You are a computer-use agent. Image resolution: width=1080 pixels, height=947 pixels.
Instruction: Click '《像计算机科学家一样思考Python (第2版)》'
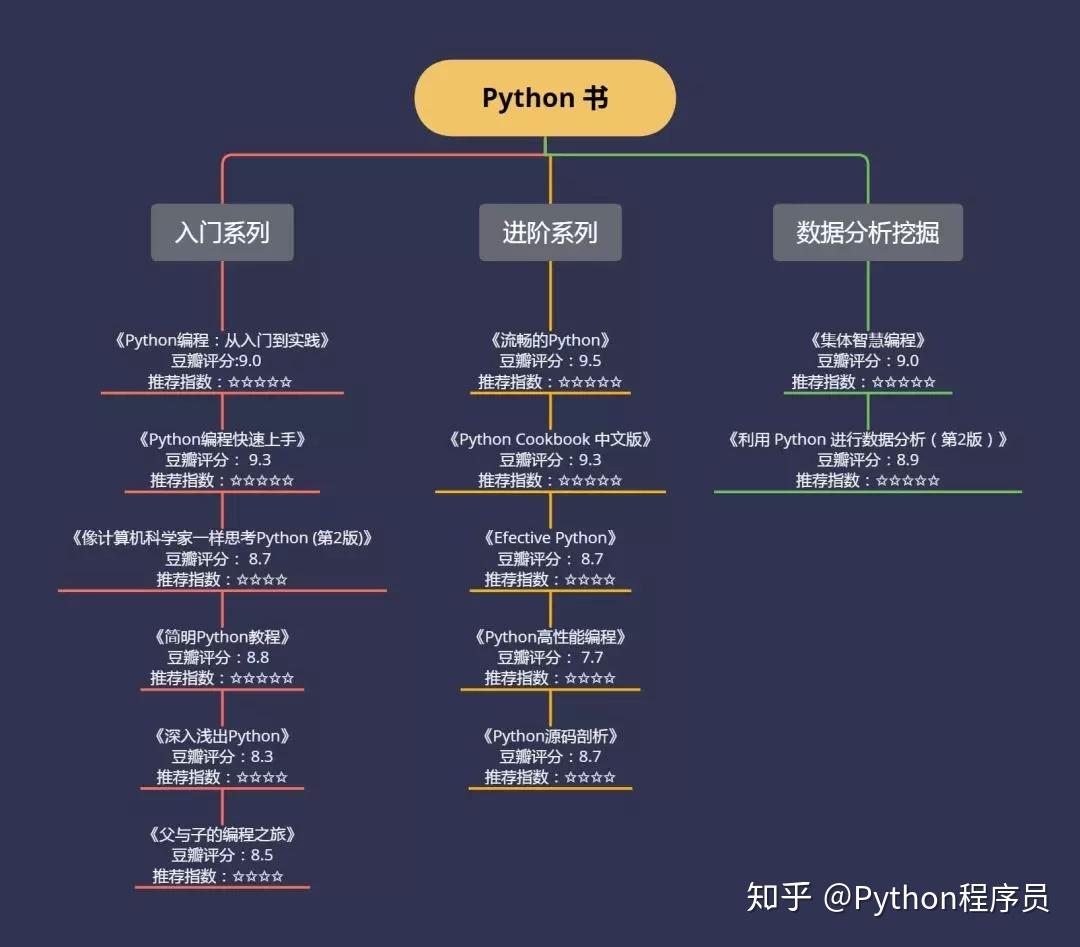click(x=222, y=538)
